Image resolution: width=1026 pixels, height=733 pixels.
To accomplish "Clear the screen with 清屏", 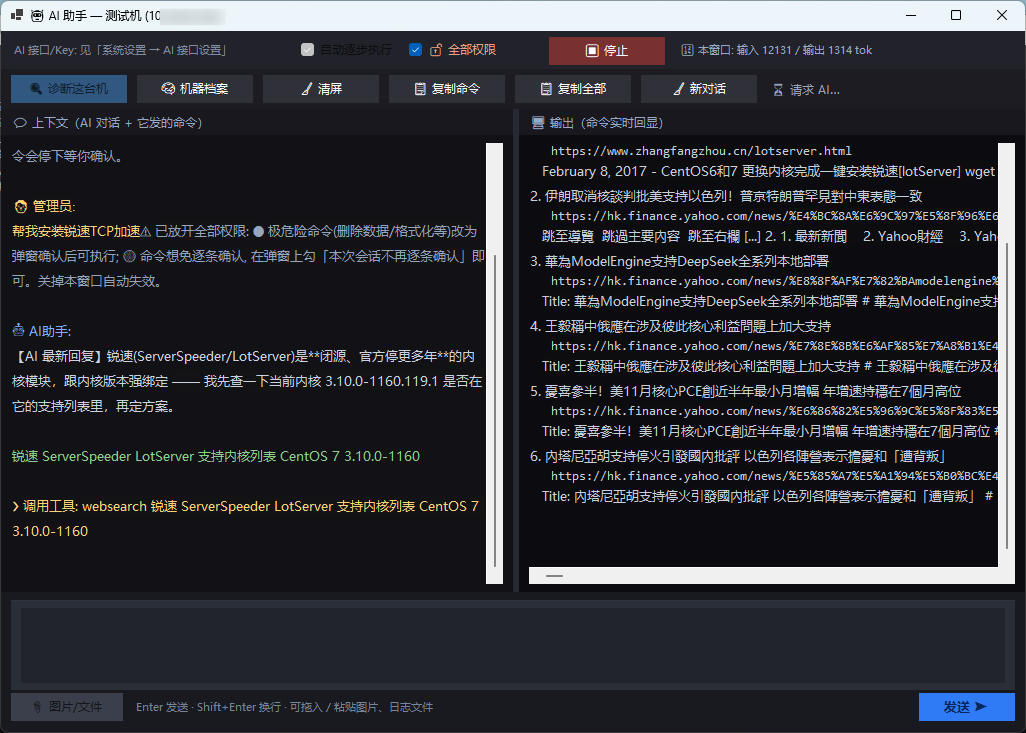I will pyautogui.click(x=321, y=89).
